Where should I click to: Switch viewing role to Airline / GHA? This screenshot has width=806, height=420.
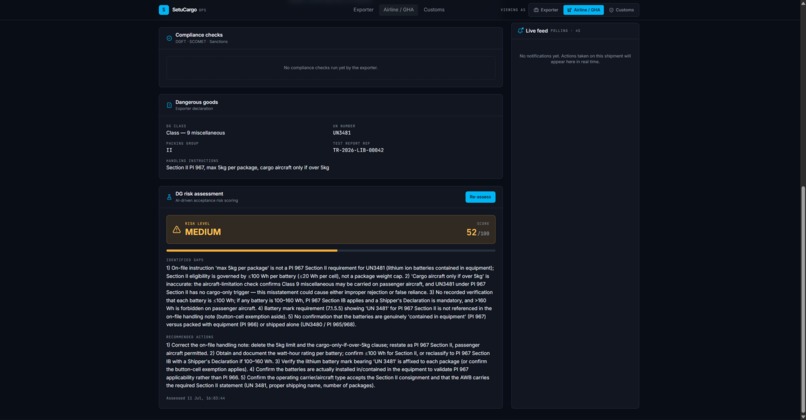click(583, 10)
